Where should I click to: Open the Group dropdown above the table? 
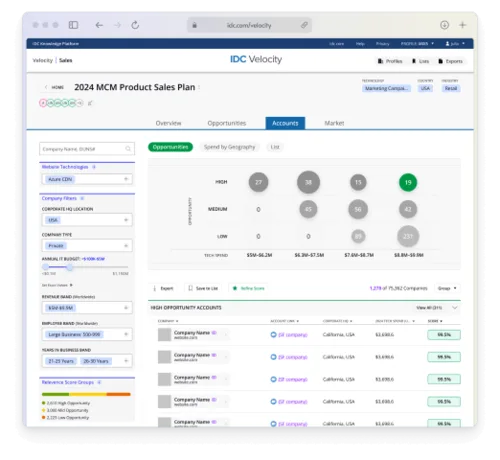click(x=447, y=288)
